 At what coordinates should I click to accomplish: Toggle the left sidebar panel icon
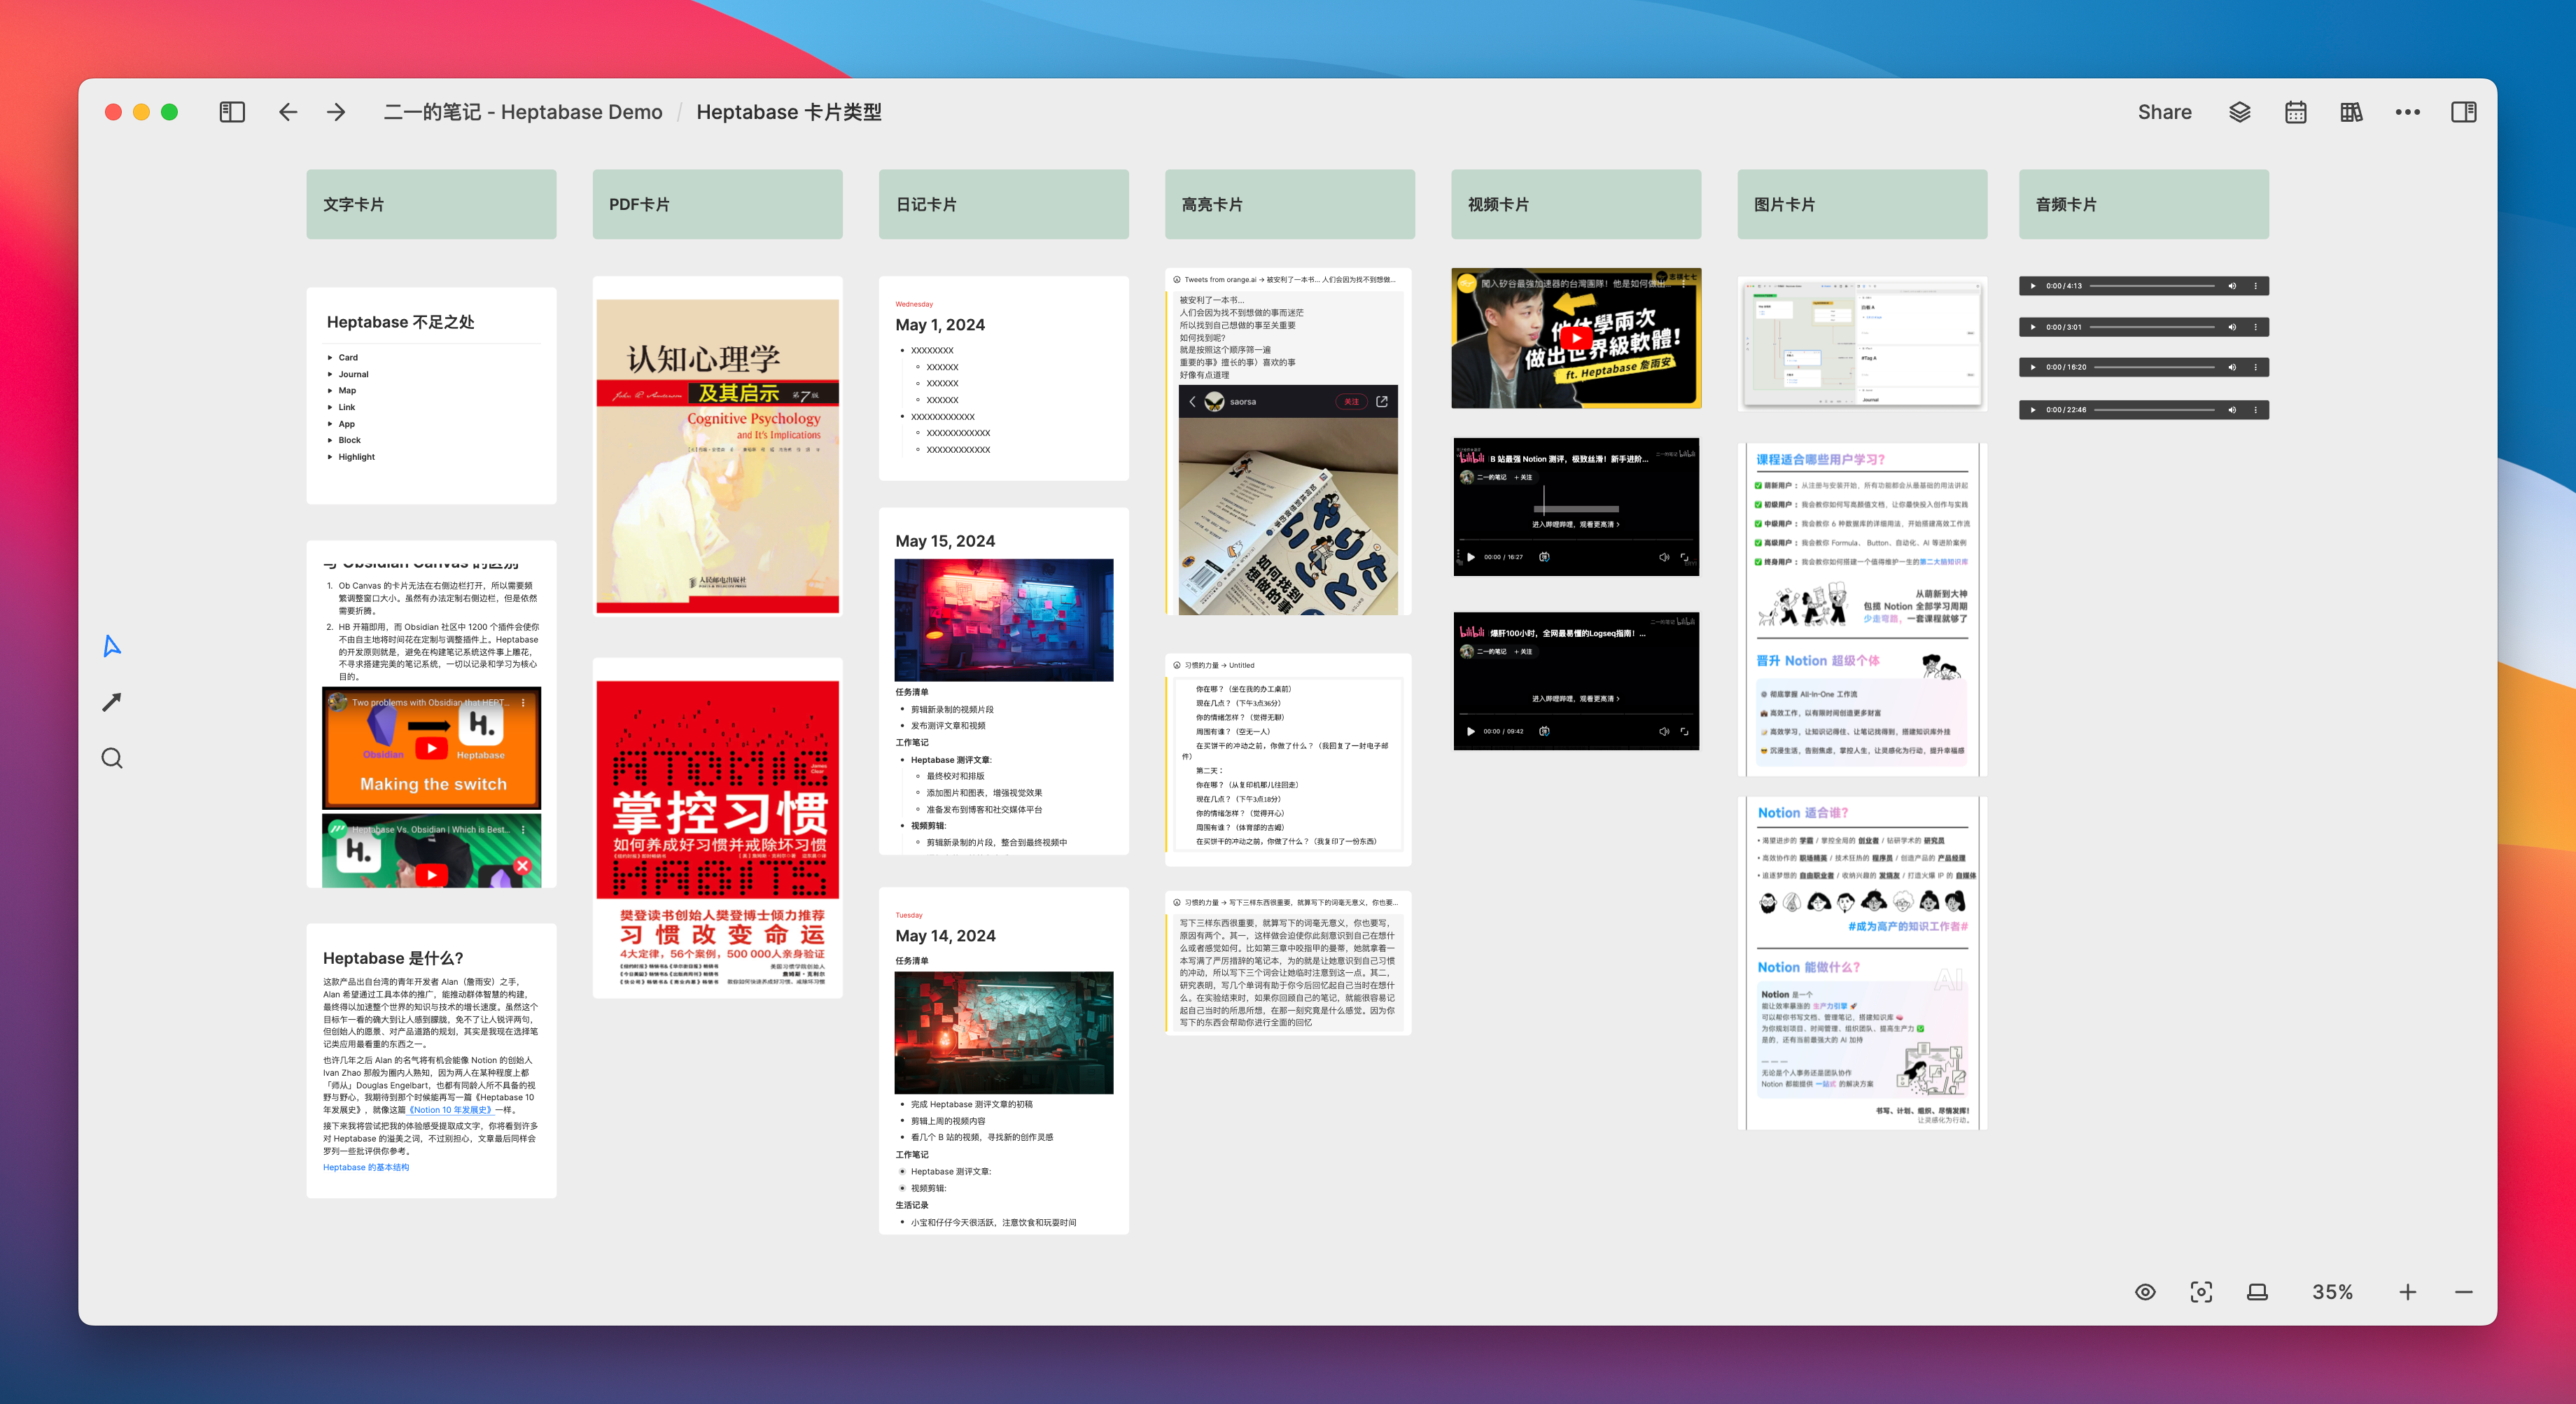coord(232,112)
